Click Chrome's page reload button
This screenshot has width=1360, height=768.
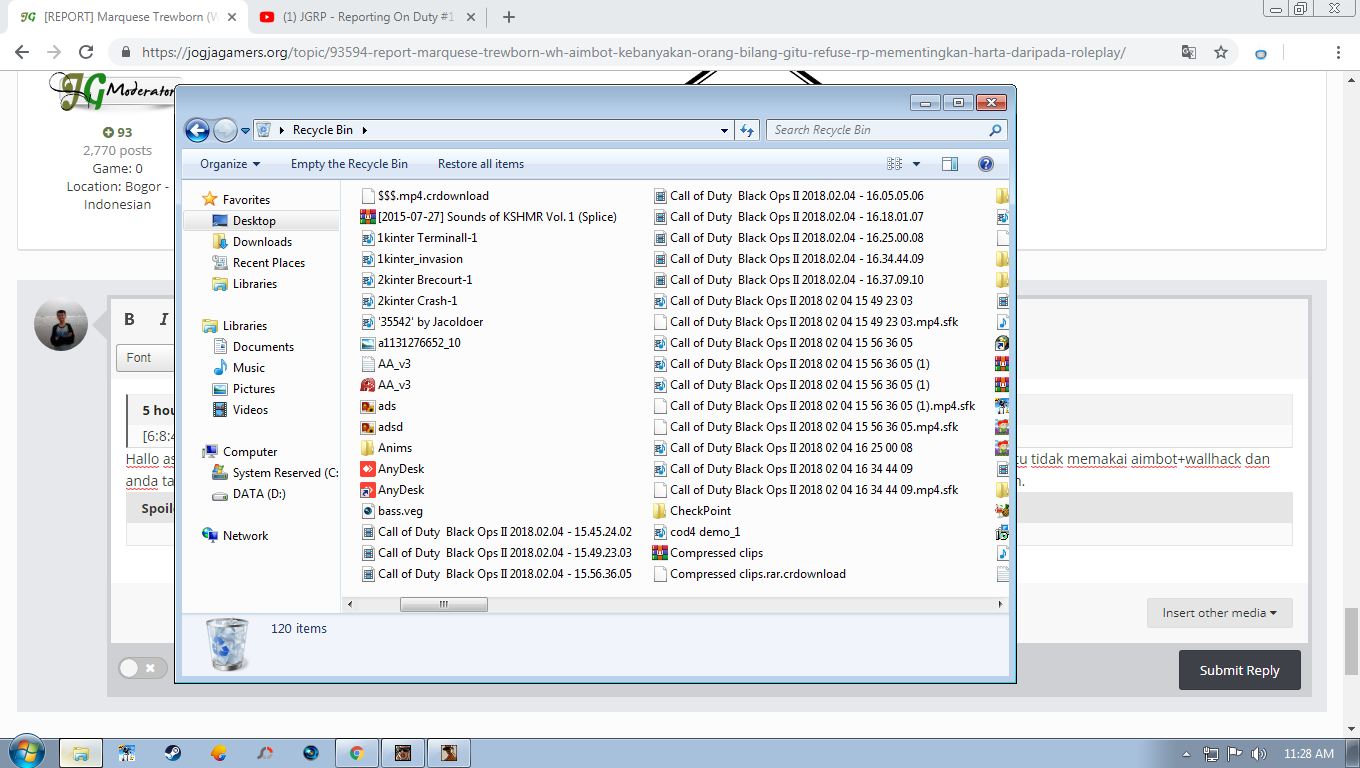[86, 52]
